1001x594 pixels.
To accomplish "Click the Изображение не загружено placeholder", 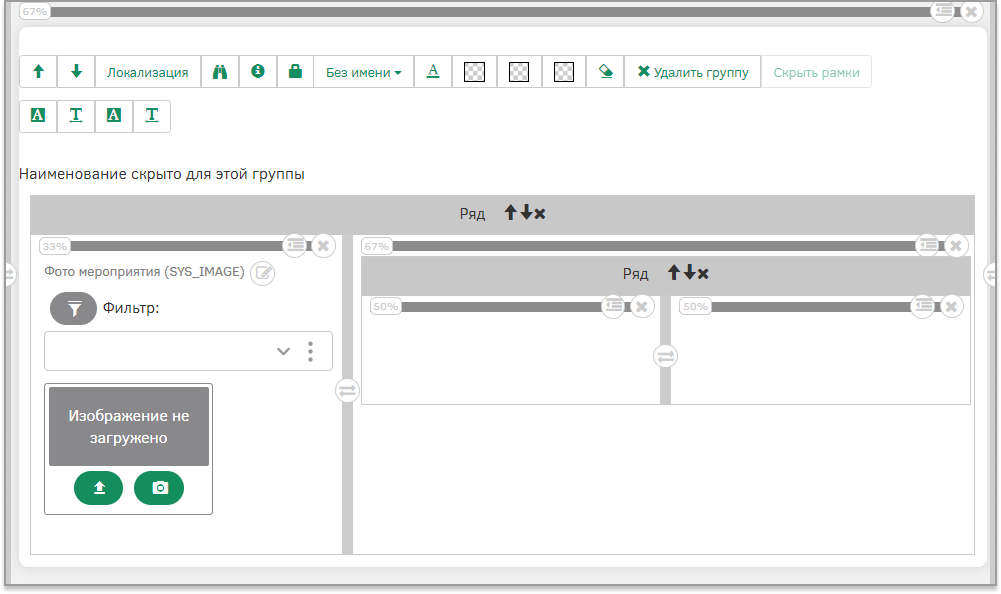I will (129, 427).
